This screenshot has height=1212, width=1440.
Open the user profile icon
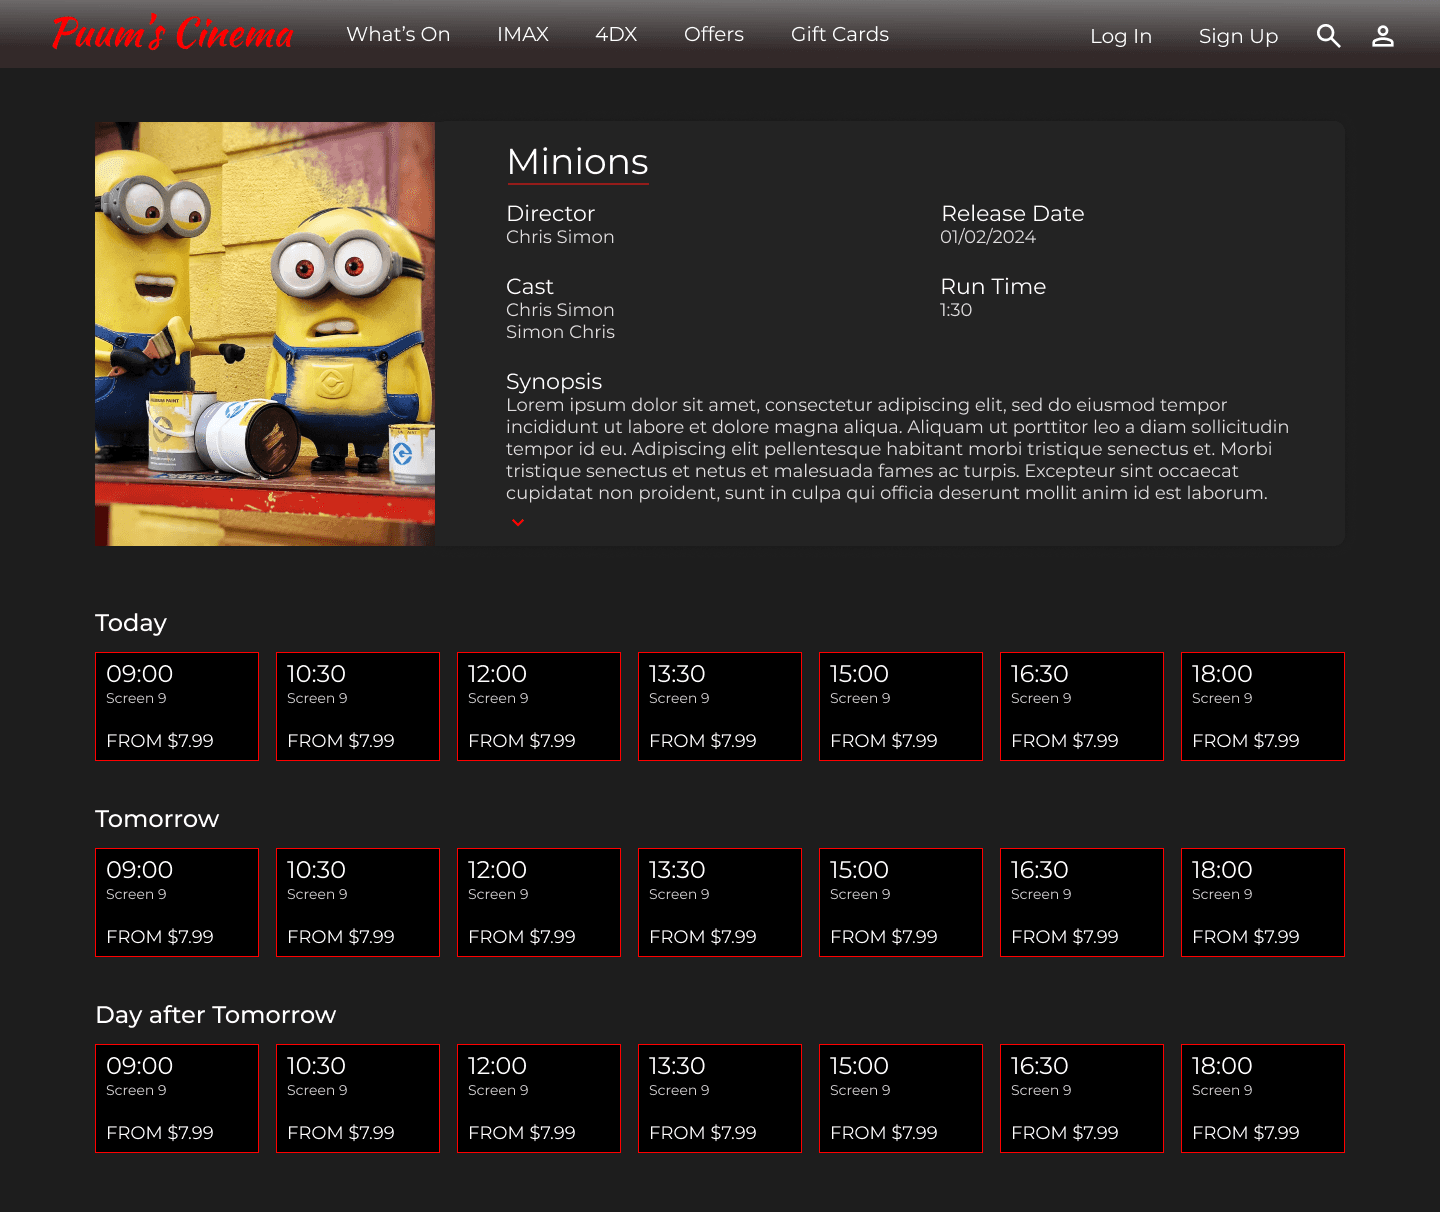tap(1383, 36)
